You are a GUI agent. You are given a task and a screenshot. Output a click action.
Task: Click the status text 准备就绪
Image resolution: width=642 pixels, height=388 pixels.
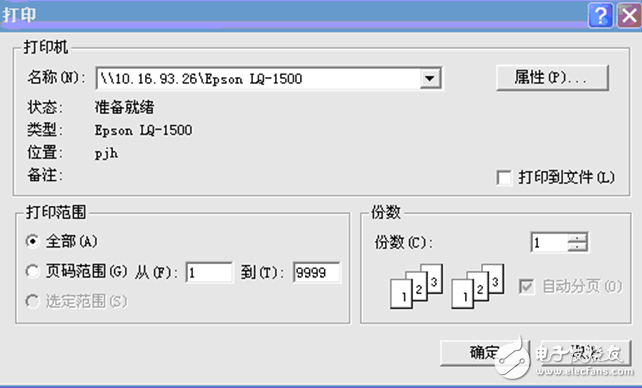pos(124,108)
